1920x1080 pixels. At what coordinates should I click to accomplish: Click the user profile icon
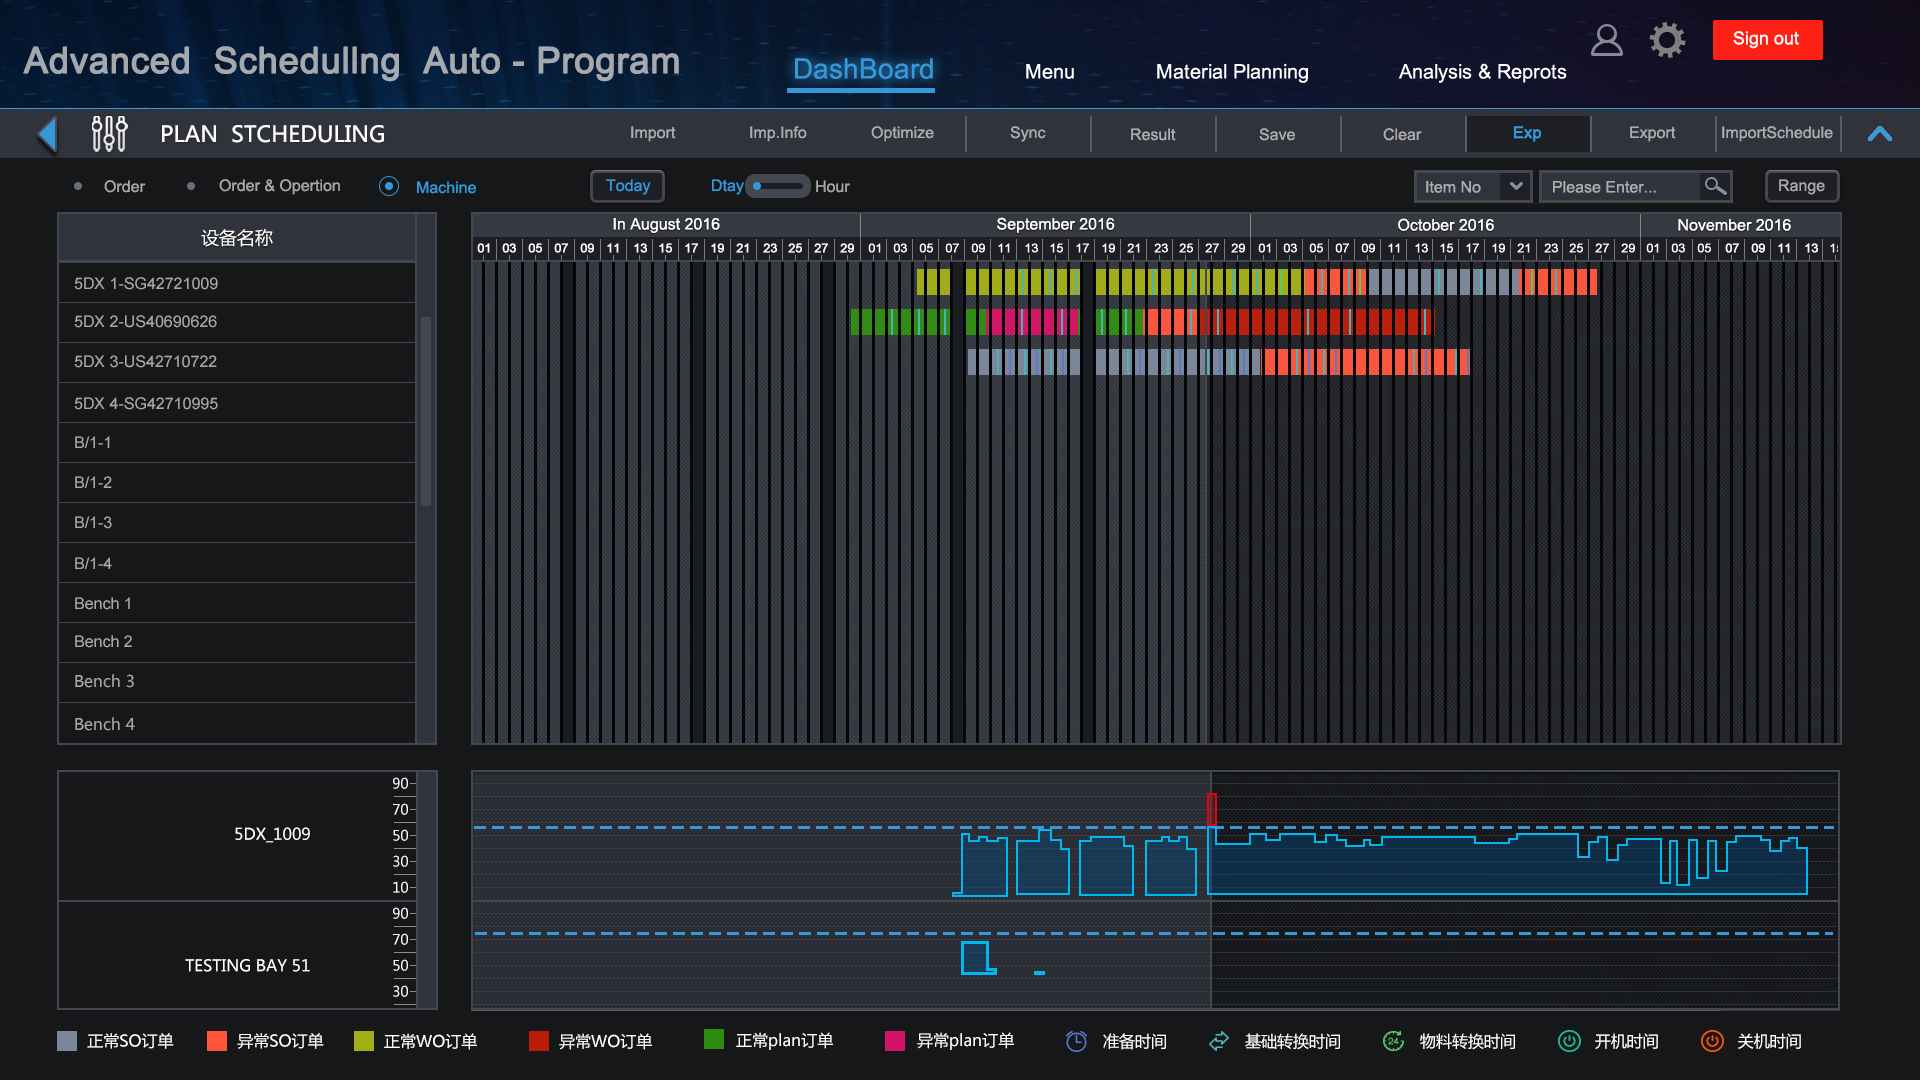click(1606, 41)
